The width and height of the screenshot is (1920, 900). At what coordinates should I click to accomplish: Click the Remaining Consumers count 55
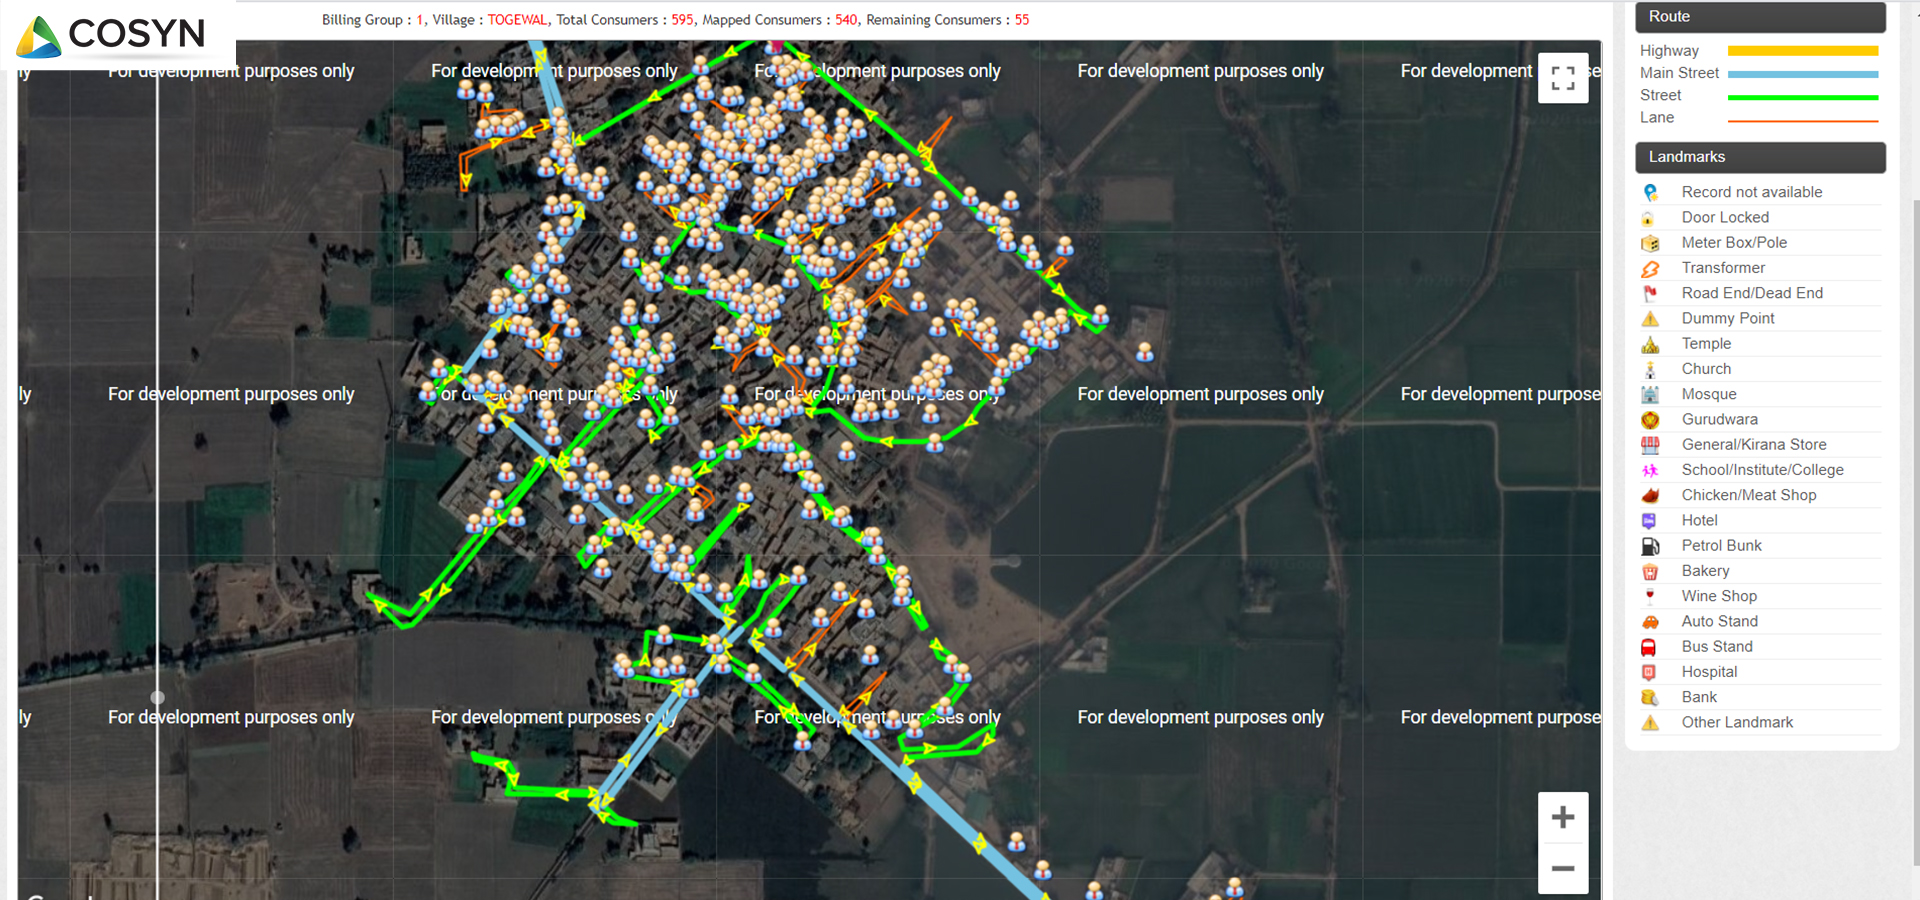(x=1022, y=20)
